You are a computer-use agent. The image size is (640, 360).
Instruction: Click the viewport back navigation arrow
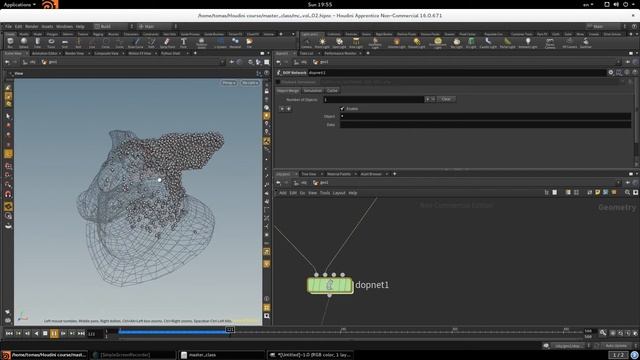click(x=7, y=62)
